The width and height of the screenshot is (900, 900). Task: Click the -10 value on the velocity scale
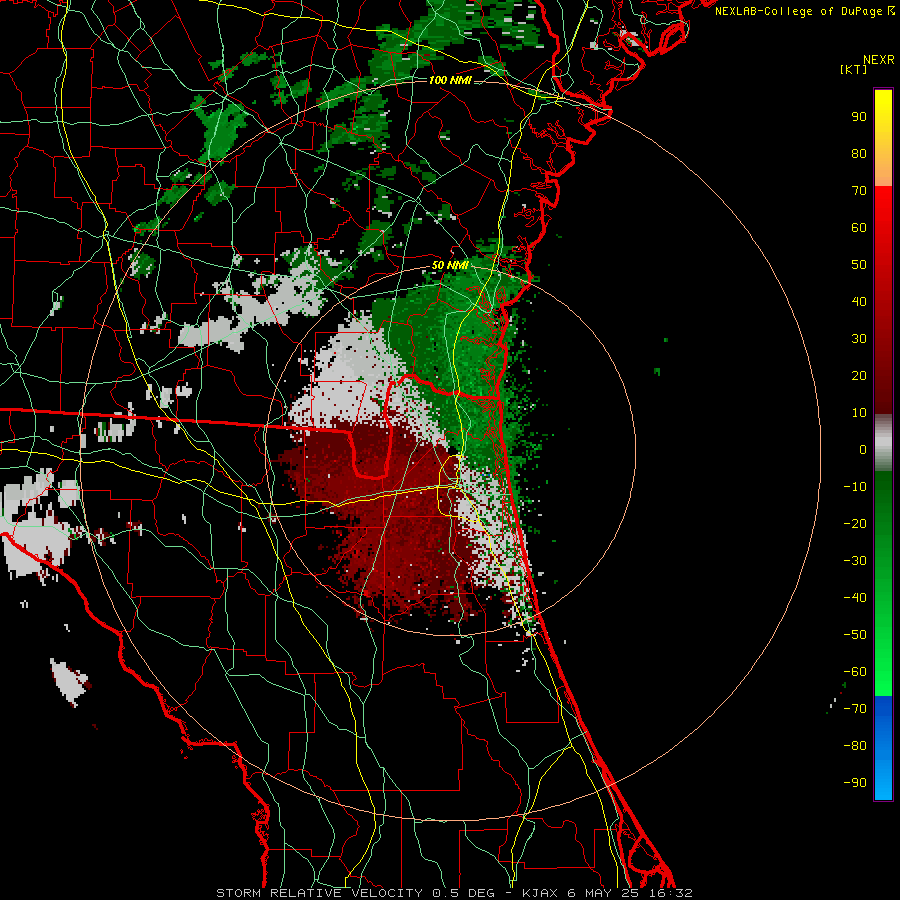(x=855, y=487)
